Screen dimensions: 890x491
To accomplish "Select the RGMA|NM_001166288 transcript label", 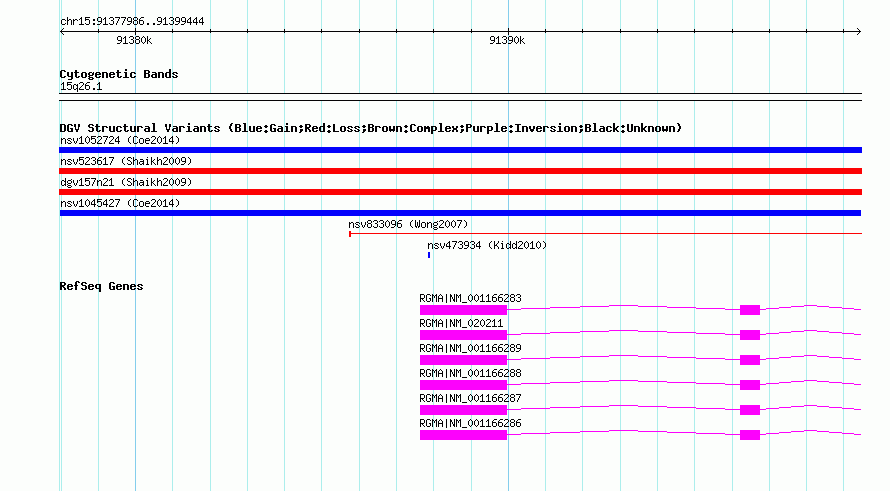I will (x=470, y=373).
